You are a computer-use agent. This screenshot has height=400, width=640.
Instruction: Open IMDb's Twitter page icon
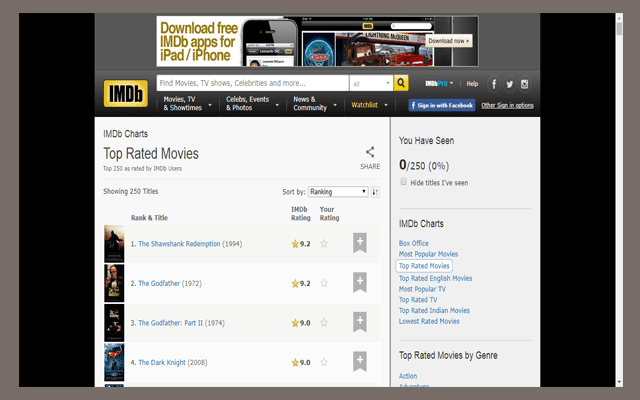pos(509,84)
